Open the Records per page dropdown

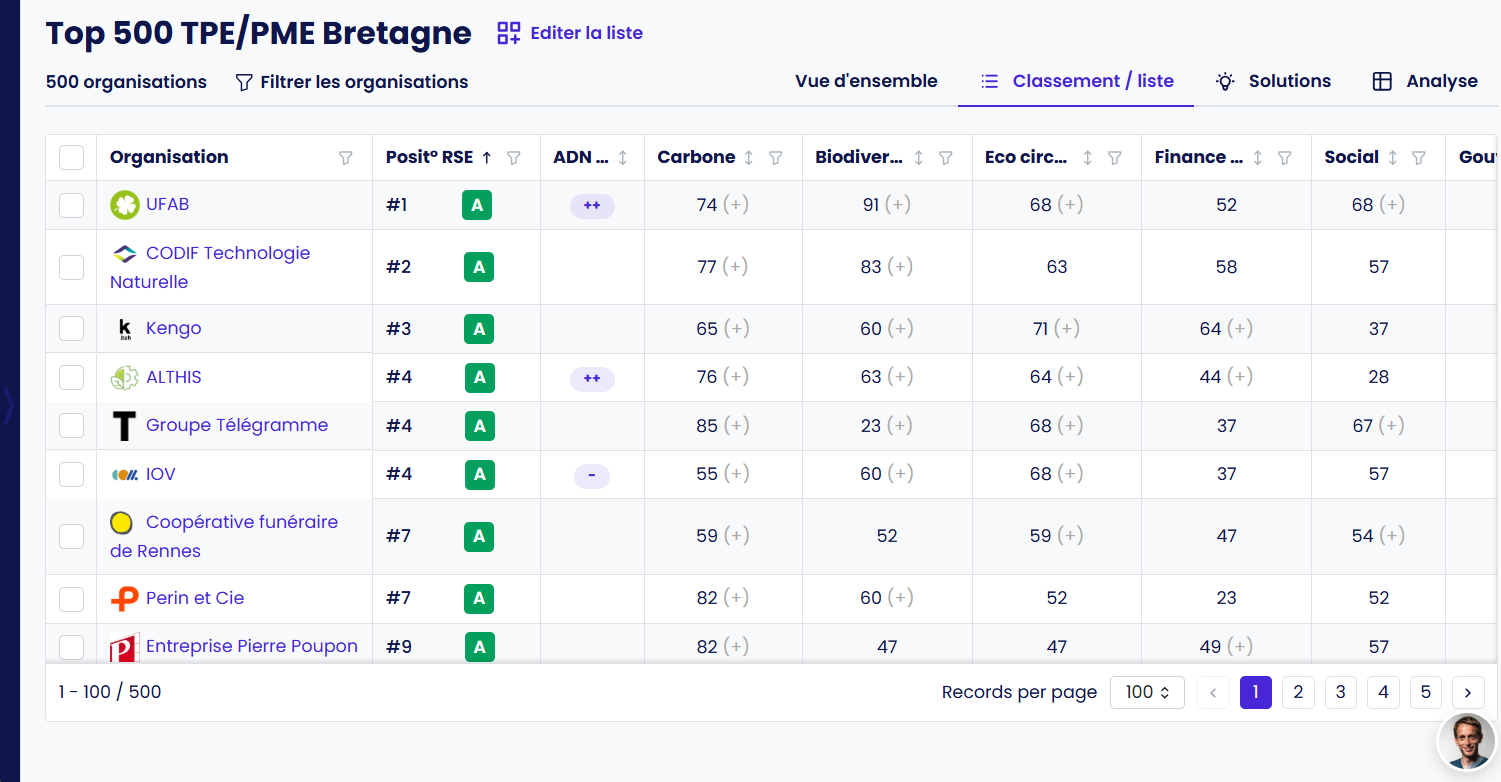pyautogui.click(x=1147, y=692)
